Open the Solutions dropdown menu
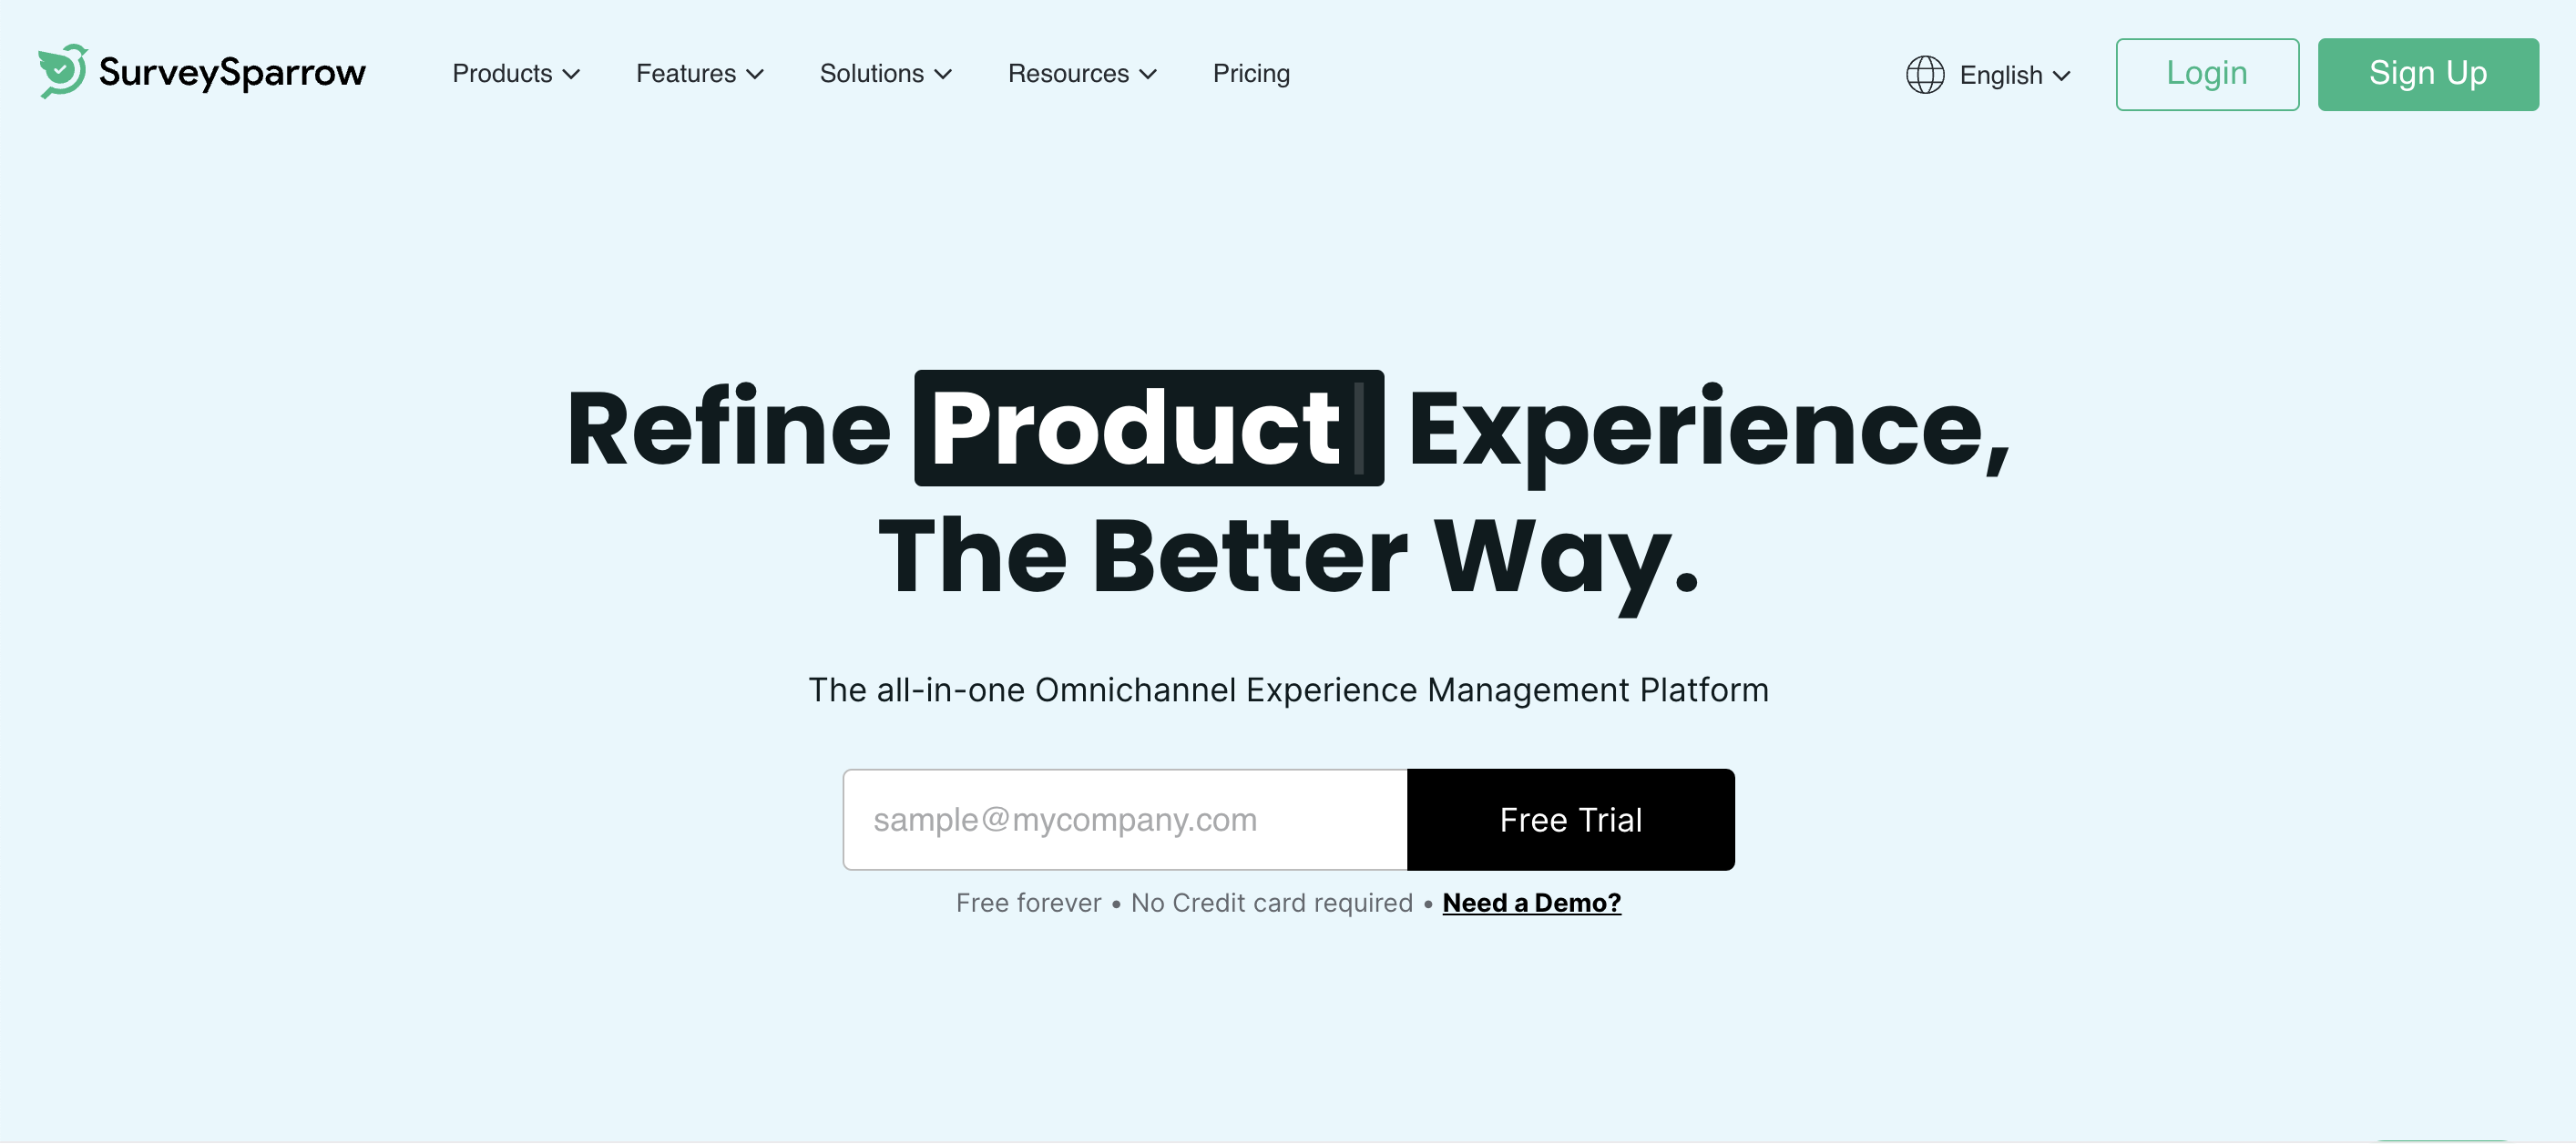 pyautogui.click(x=885, y=74)
